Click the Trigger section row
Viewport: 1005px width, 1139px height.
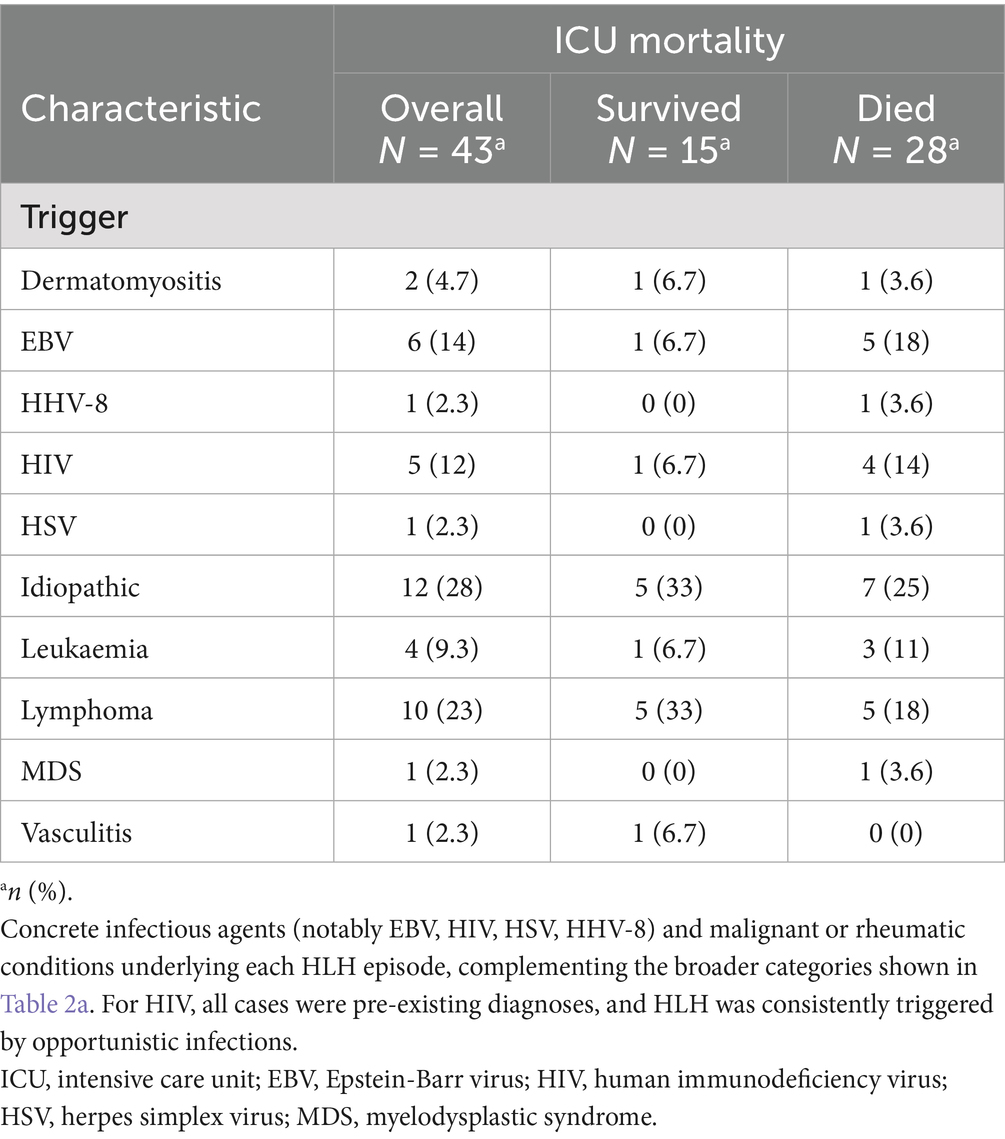74,217
